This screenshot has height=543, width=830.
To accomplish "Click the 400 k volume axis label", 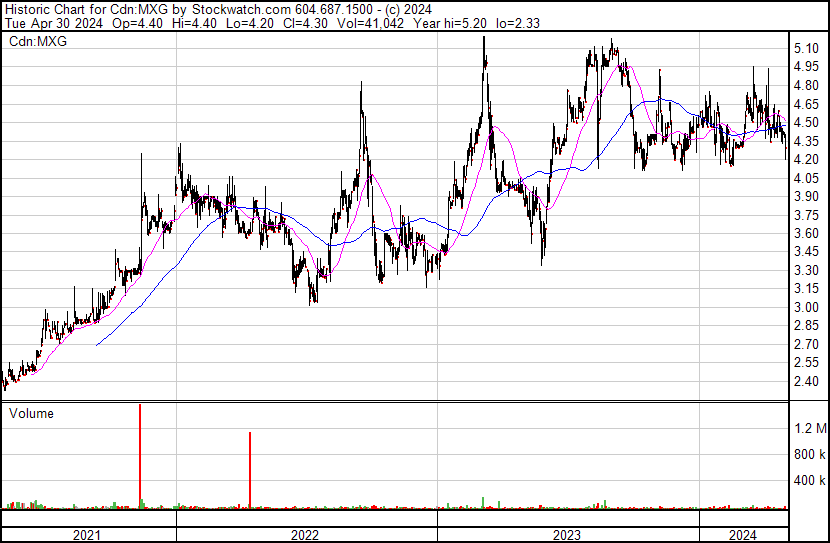I will point(810,481).
